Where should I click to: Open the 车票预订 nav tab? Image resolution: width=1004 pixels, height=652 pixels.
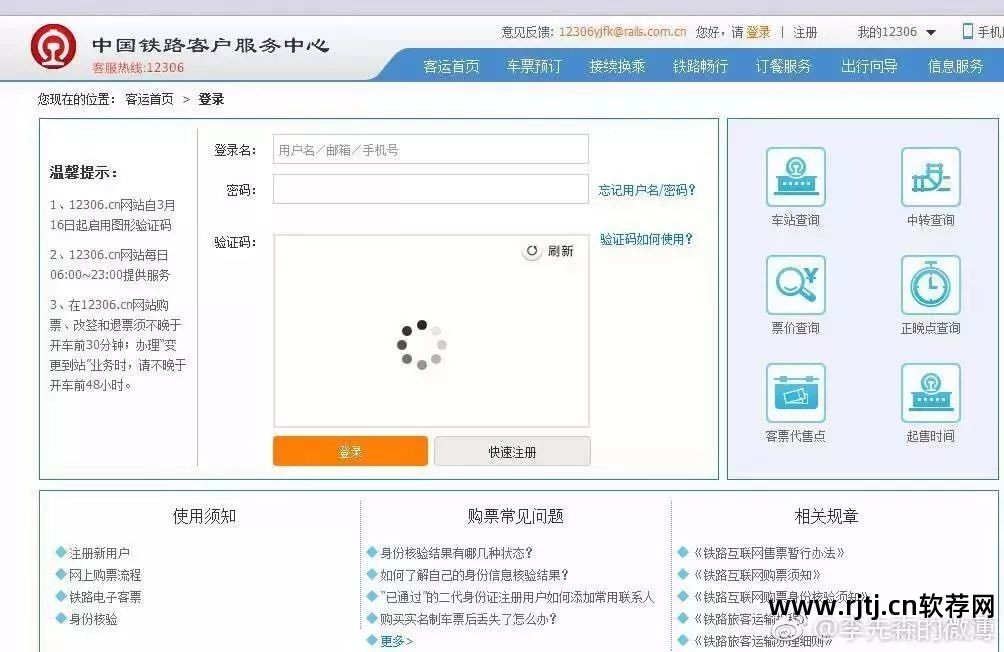pos(534,66)
